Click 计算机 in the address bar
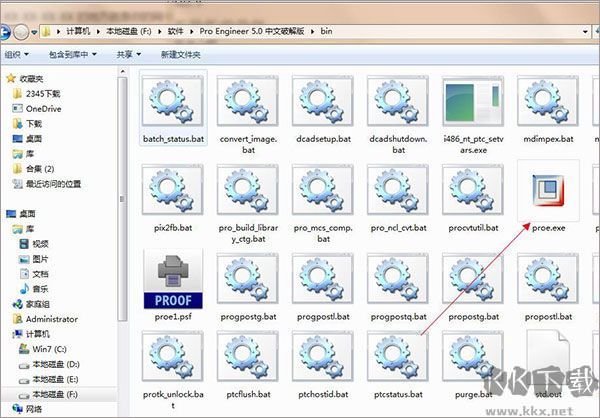The height and width of the screenshot is (418, 600). pos(78,31)
